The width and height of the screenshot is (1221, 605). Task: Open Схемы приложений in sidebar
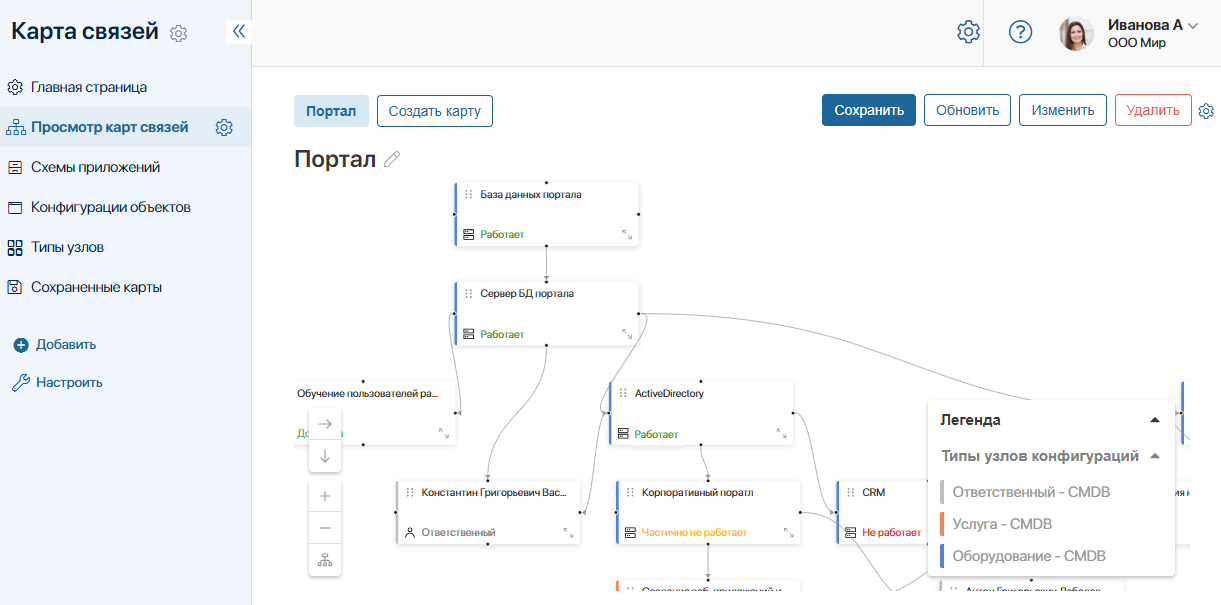(x=95, y=167)
